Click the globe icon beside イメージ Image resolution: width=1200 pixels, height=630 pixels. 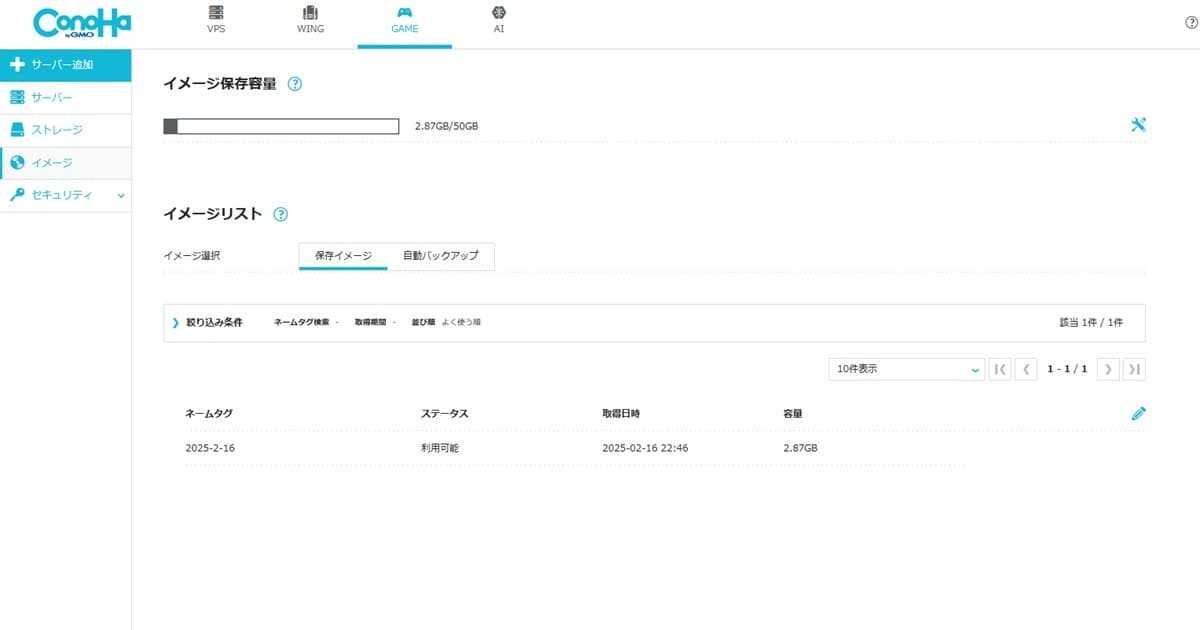click(16, 163)
